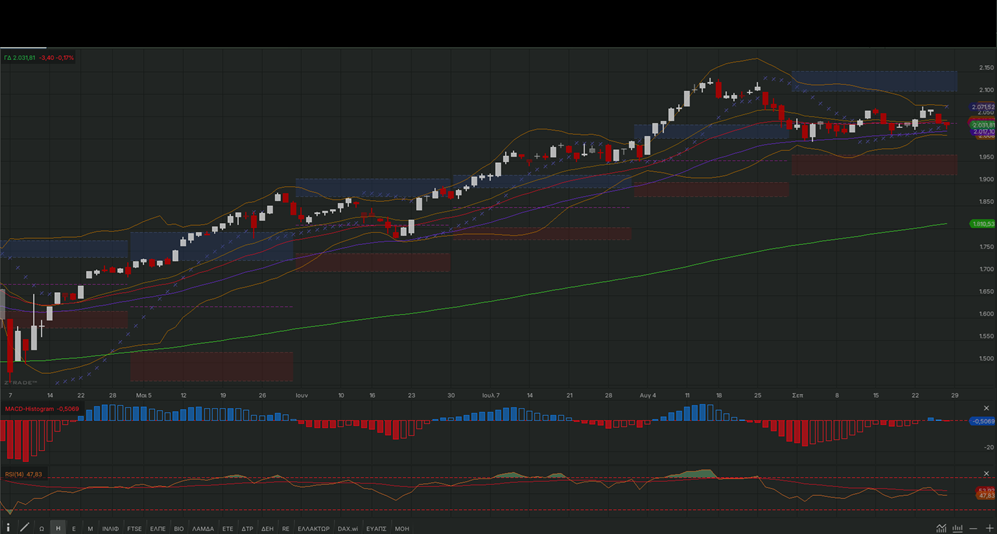Click the 1.500 price axis label
The height and width of the screenshot is (534, 997).
[x=987, y=359]
